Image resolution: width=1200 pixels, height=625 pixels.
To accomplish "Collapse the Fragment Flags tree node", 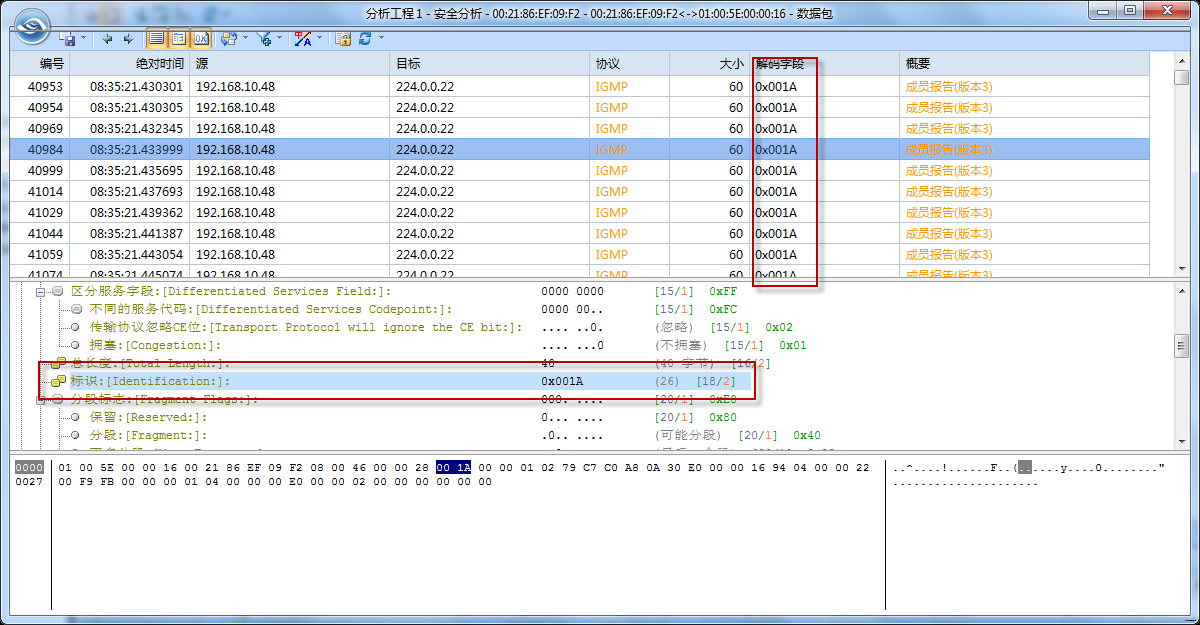I will point(41,399).
